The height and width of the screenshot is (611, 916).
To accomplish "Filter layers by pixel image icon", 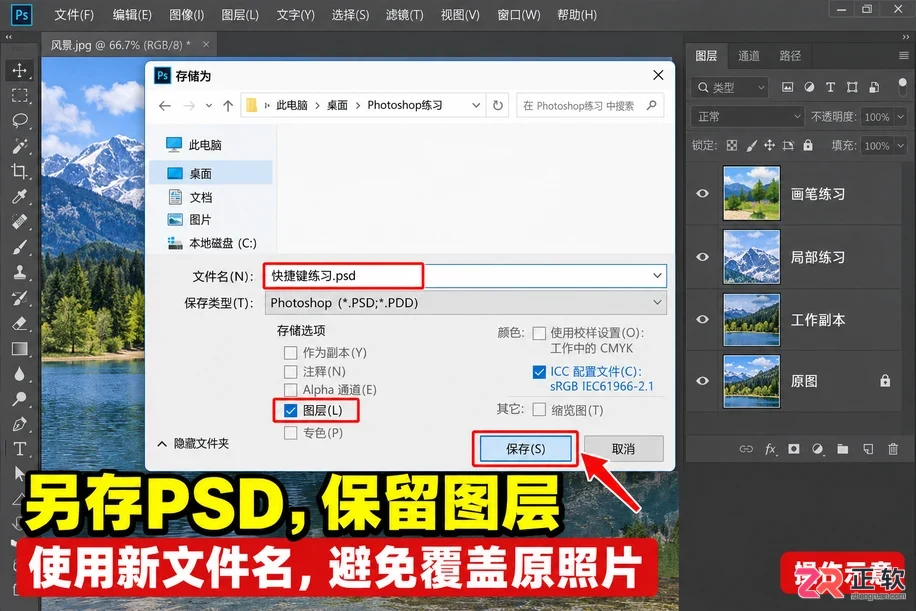I will coord(787,87).
